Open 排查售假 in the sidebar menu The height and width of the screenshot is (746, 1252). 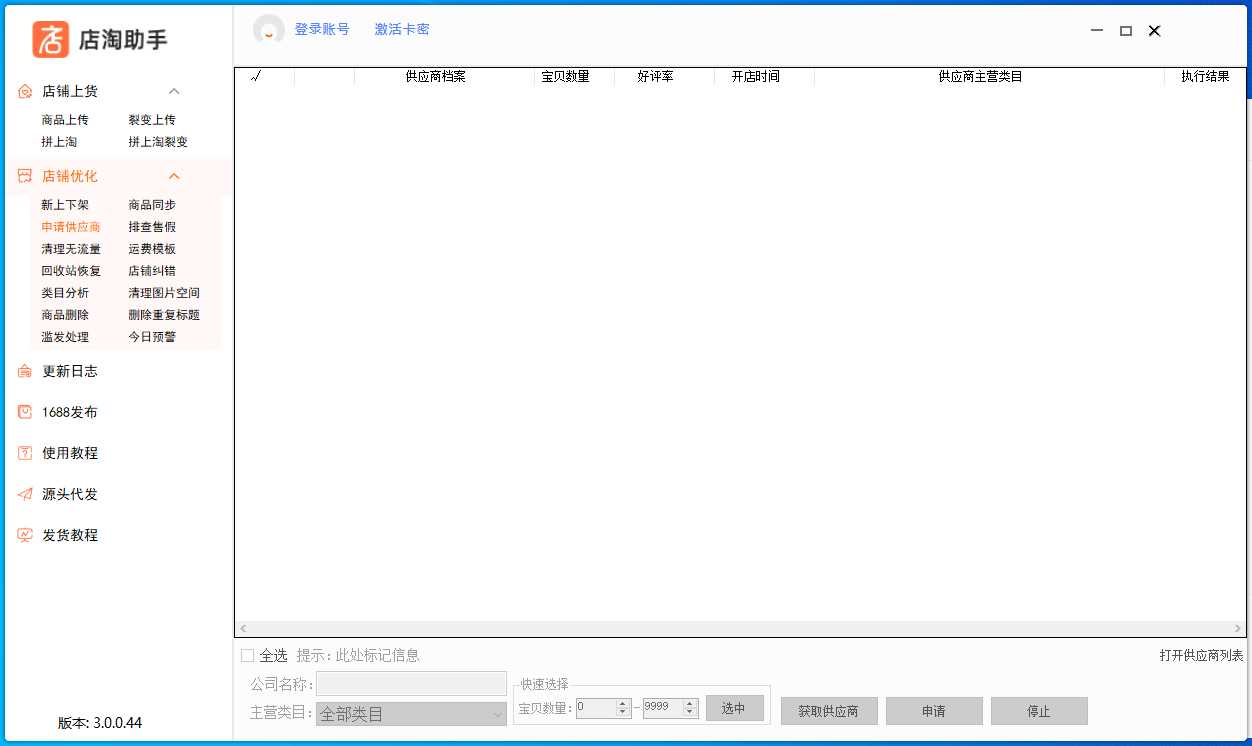[x=153, y=226]
